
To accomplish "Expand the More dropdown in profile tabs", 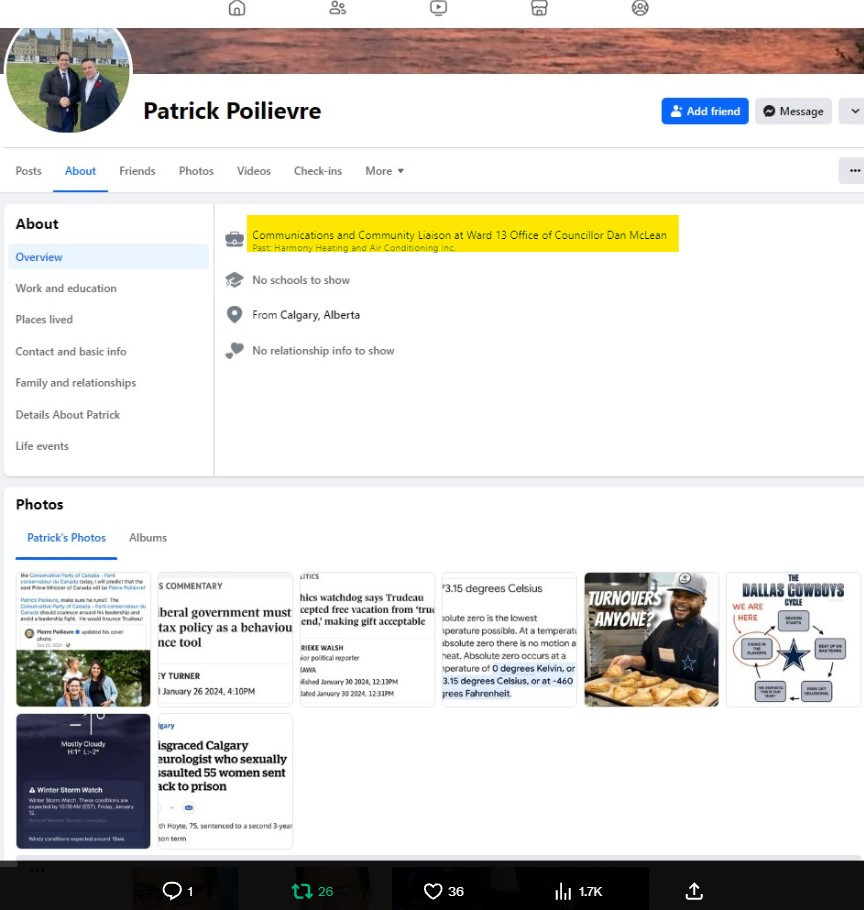I will [385, 171].
